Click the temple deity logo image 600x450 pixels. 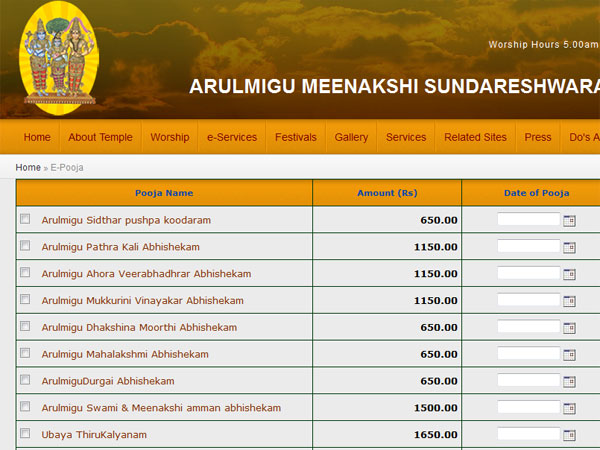[x=59, y=58]
